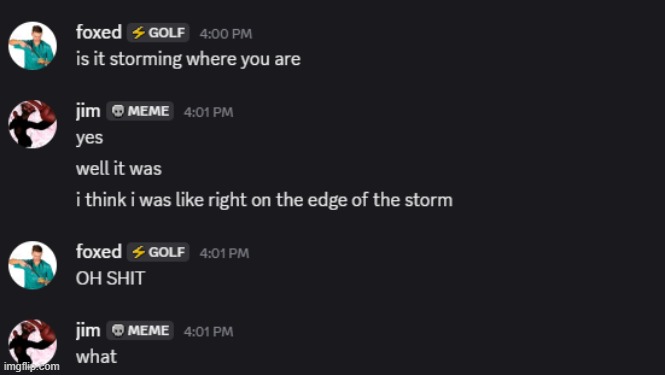Click jim's avatar beside the "yes" message
Screen dimensions: 665x375
pyautogui.click(x=33, y=124)
